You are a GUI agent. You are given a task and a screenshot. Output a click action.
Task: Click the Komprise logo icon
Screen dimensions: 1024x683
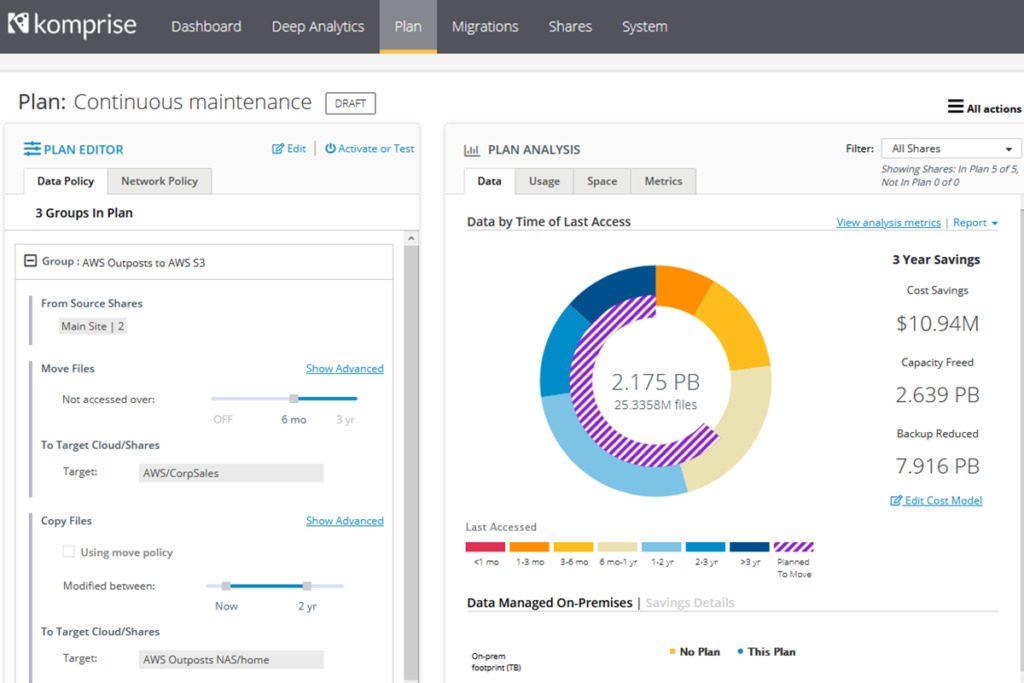[x=18, y=24]
